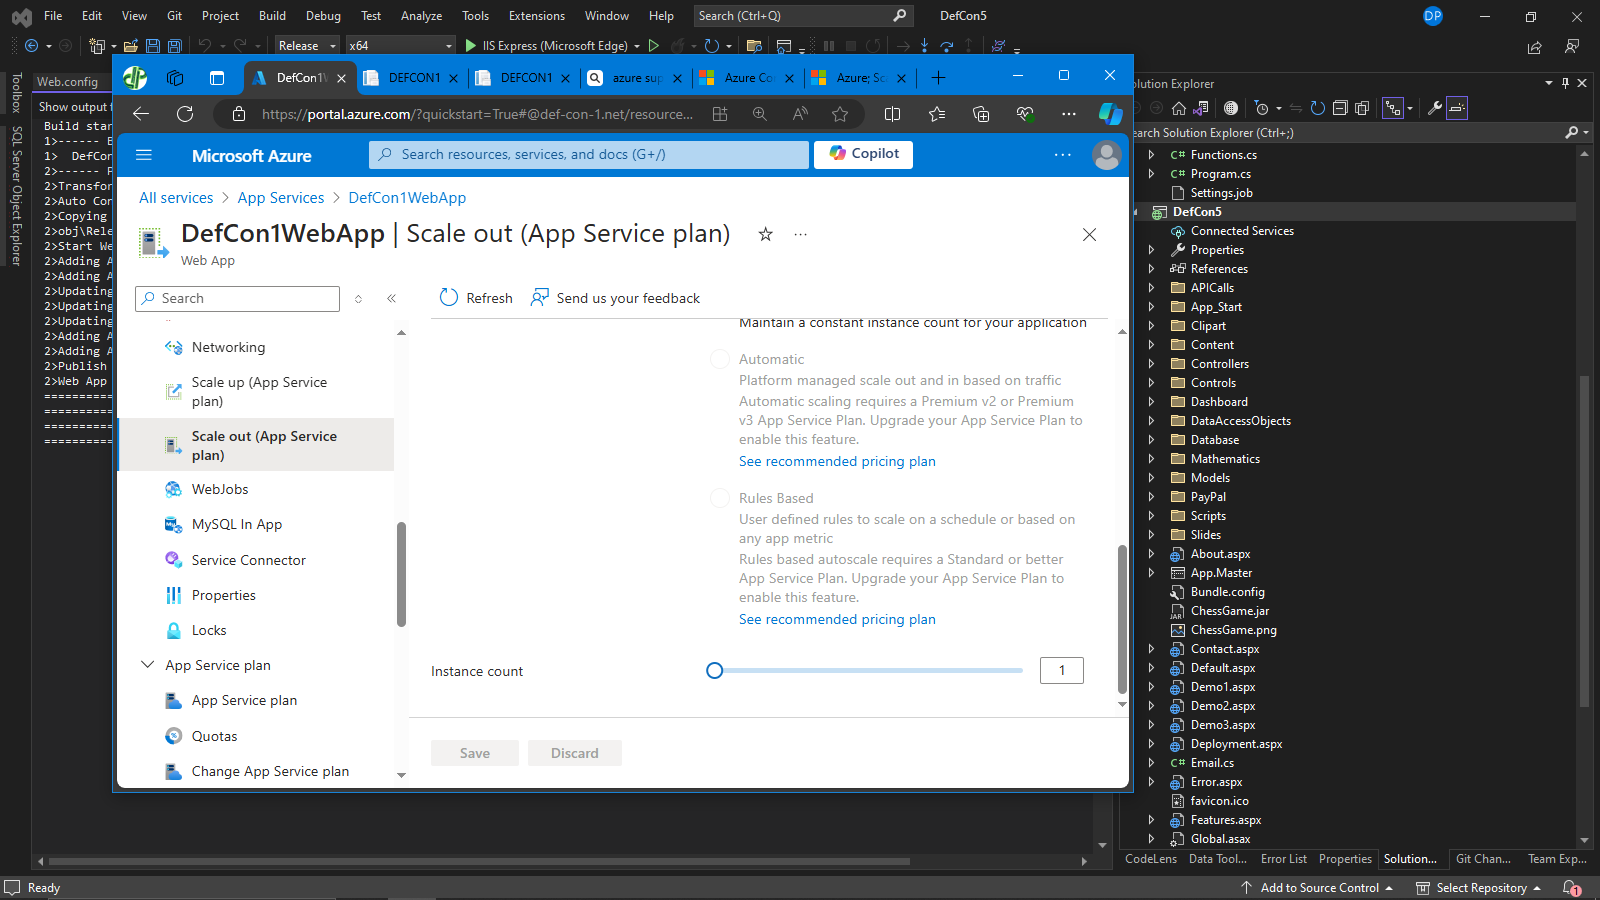
Task: Refresh the Solution Explorer tree
Action: pyautogui.click(x=1318, y=108)
